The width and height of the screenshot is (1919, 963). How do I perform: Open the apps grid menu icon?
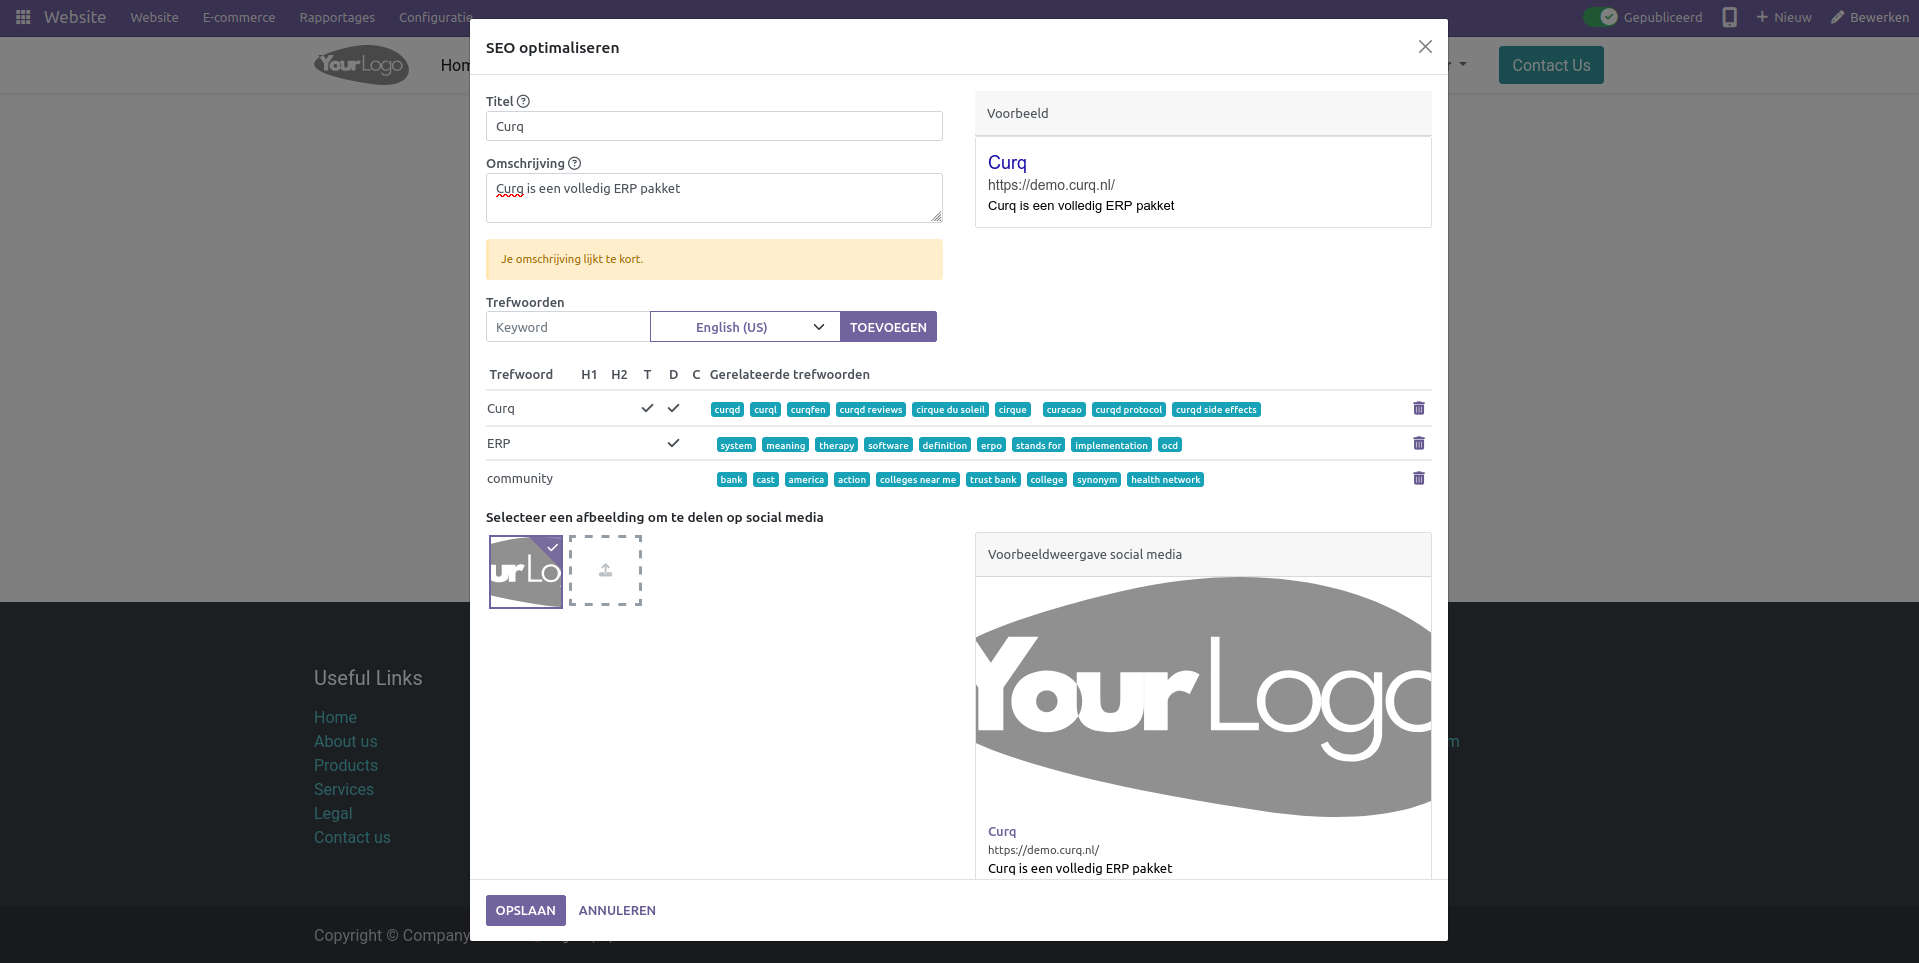(x=23, y=17)
